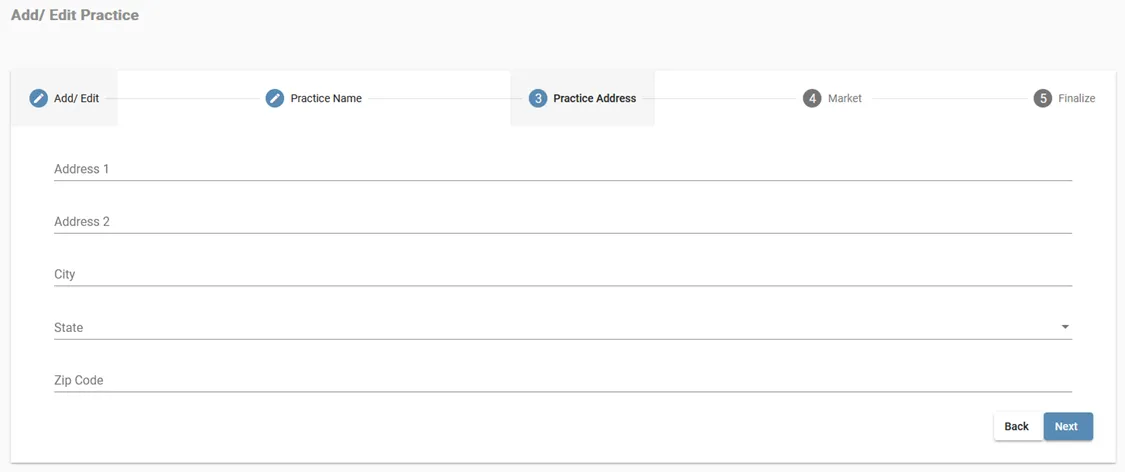
Task: Open the Finalize step
Action: coord(1077,98)
